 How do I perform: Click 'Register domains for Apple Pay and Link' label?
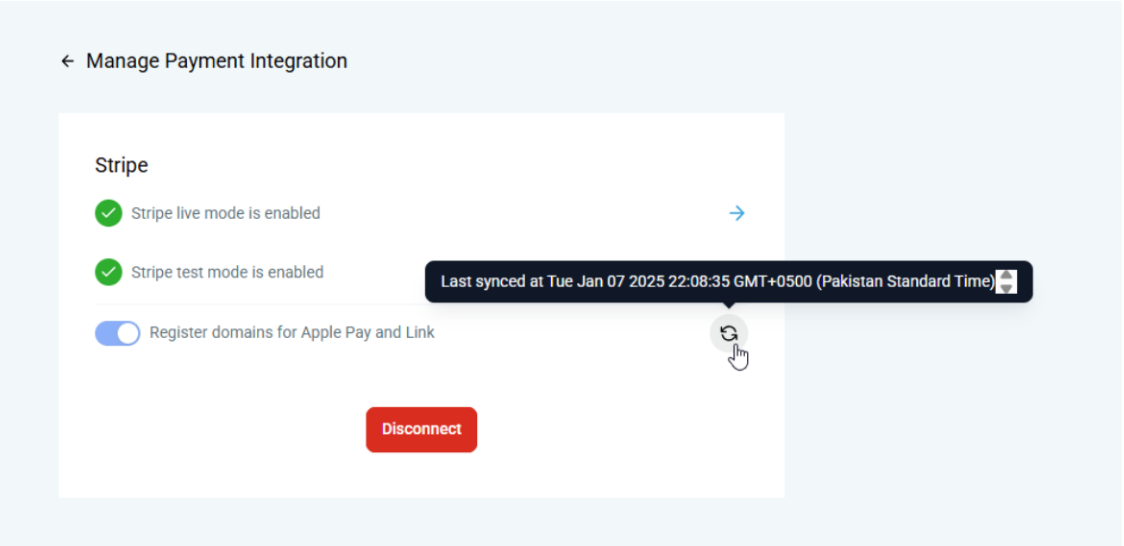292,333
